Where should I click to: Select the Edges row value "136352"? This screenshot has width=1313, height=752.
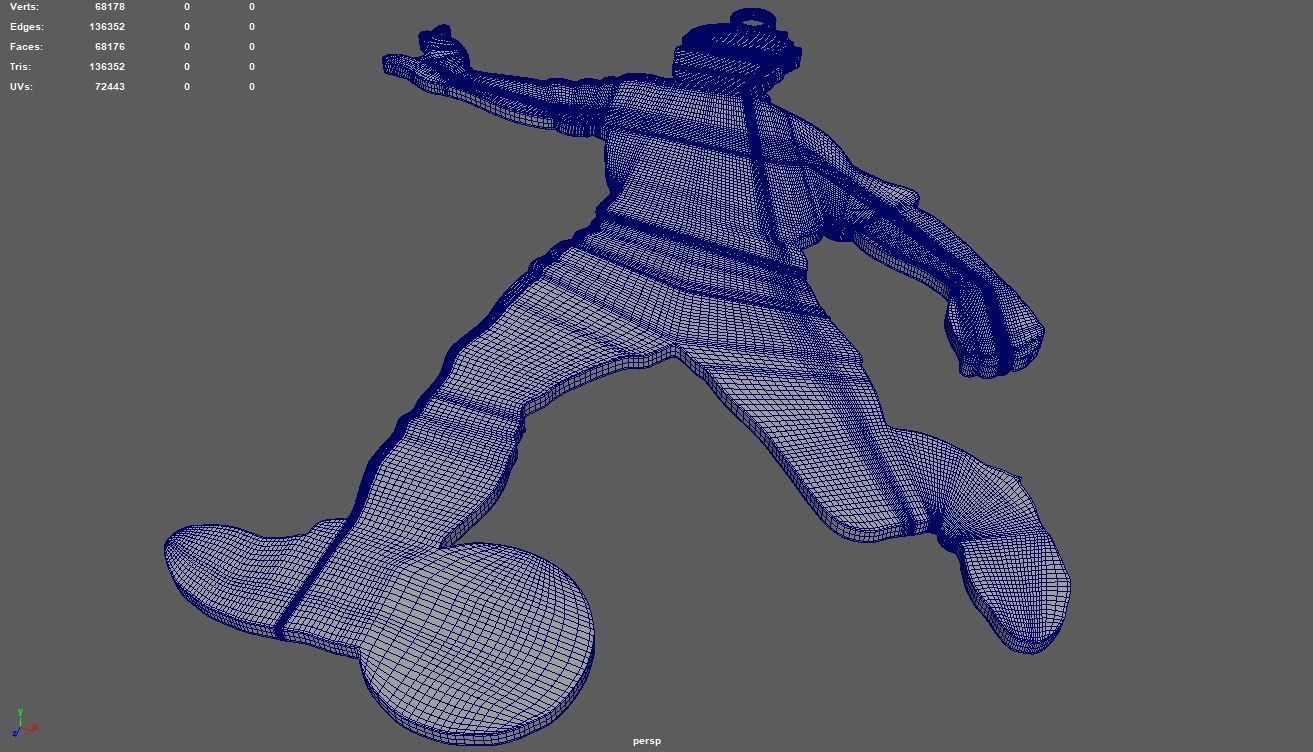(x=107, y=26)
